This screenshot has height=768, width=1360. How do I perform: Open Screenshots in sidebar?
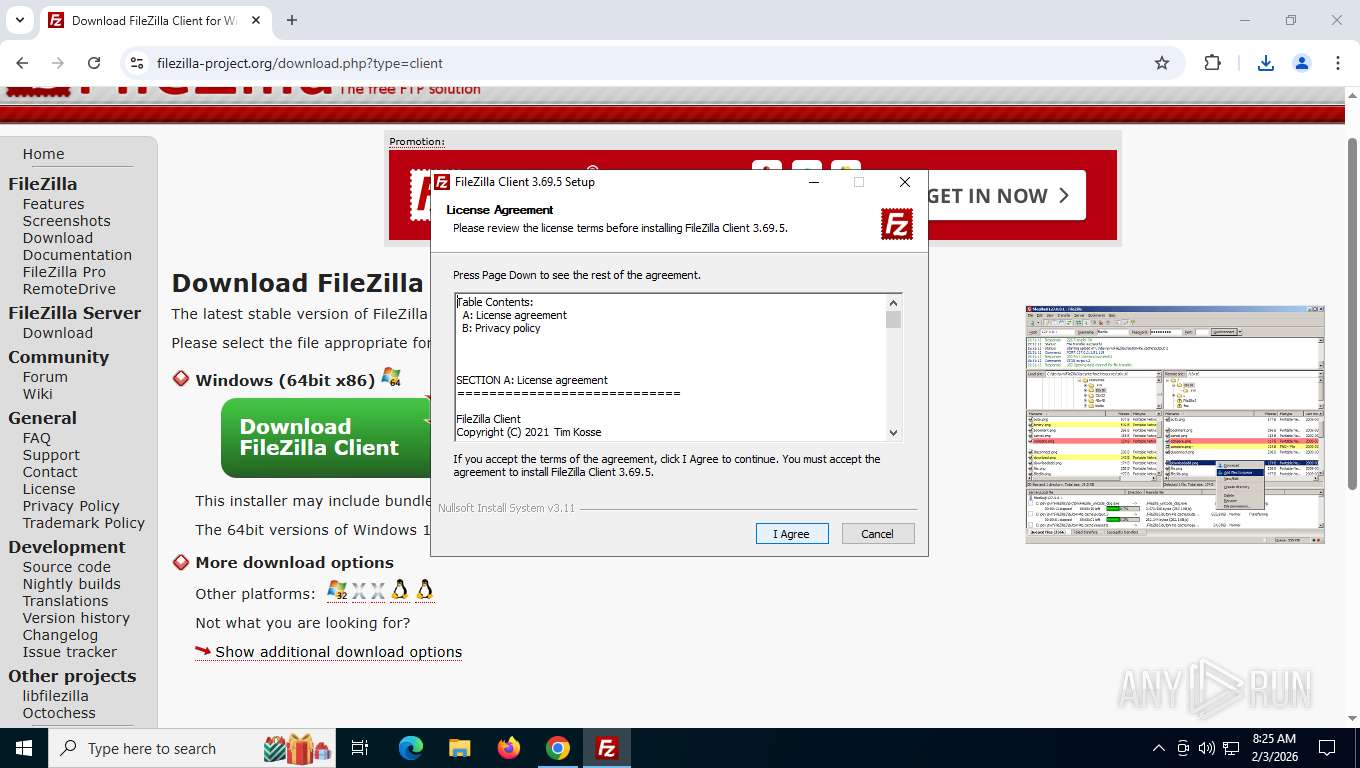pyautogui.click(x=66, y=221)
